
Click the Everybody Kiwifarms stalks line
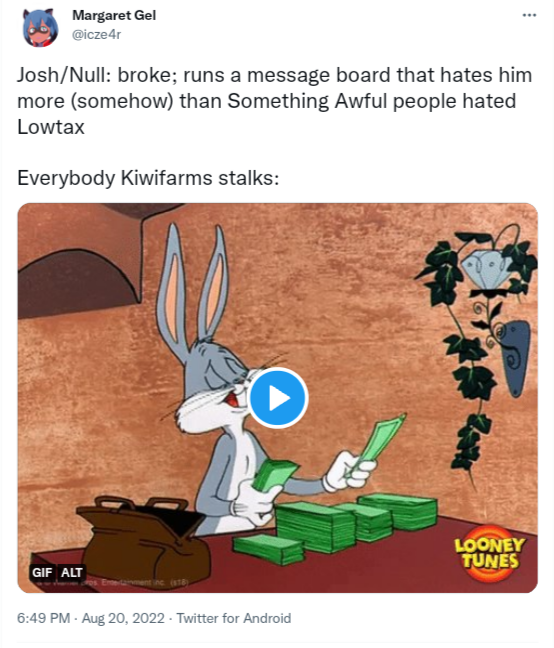[x=148, y=178]
